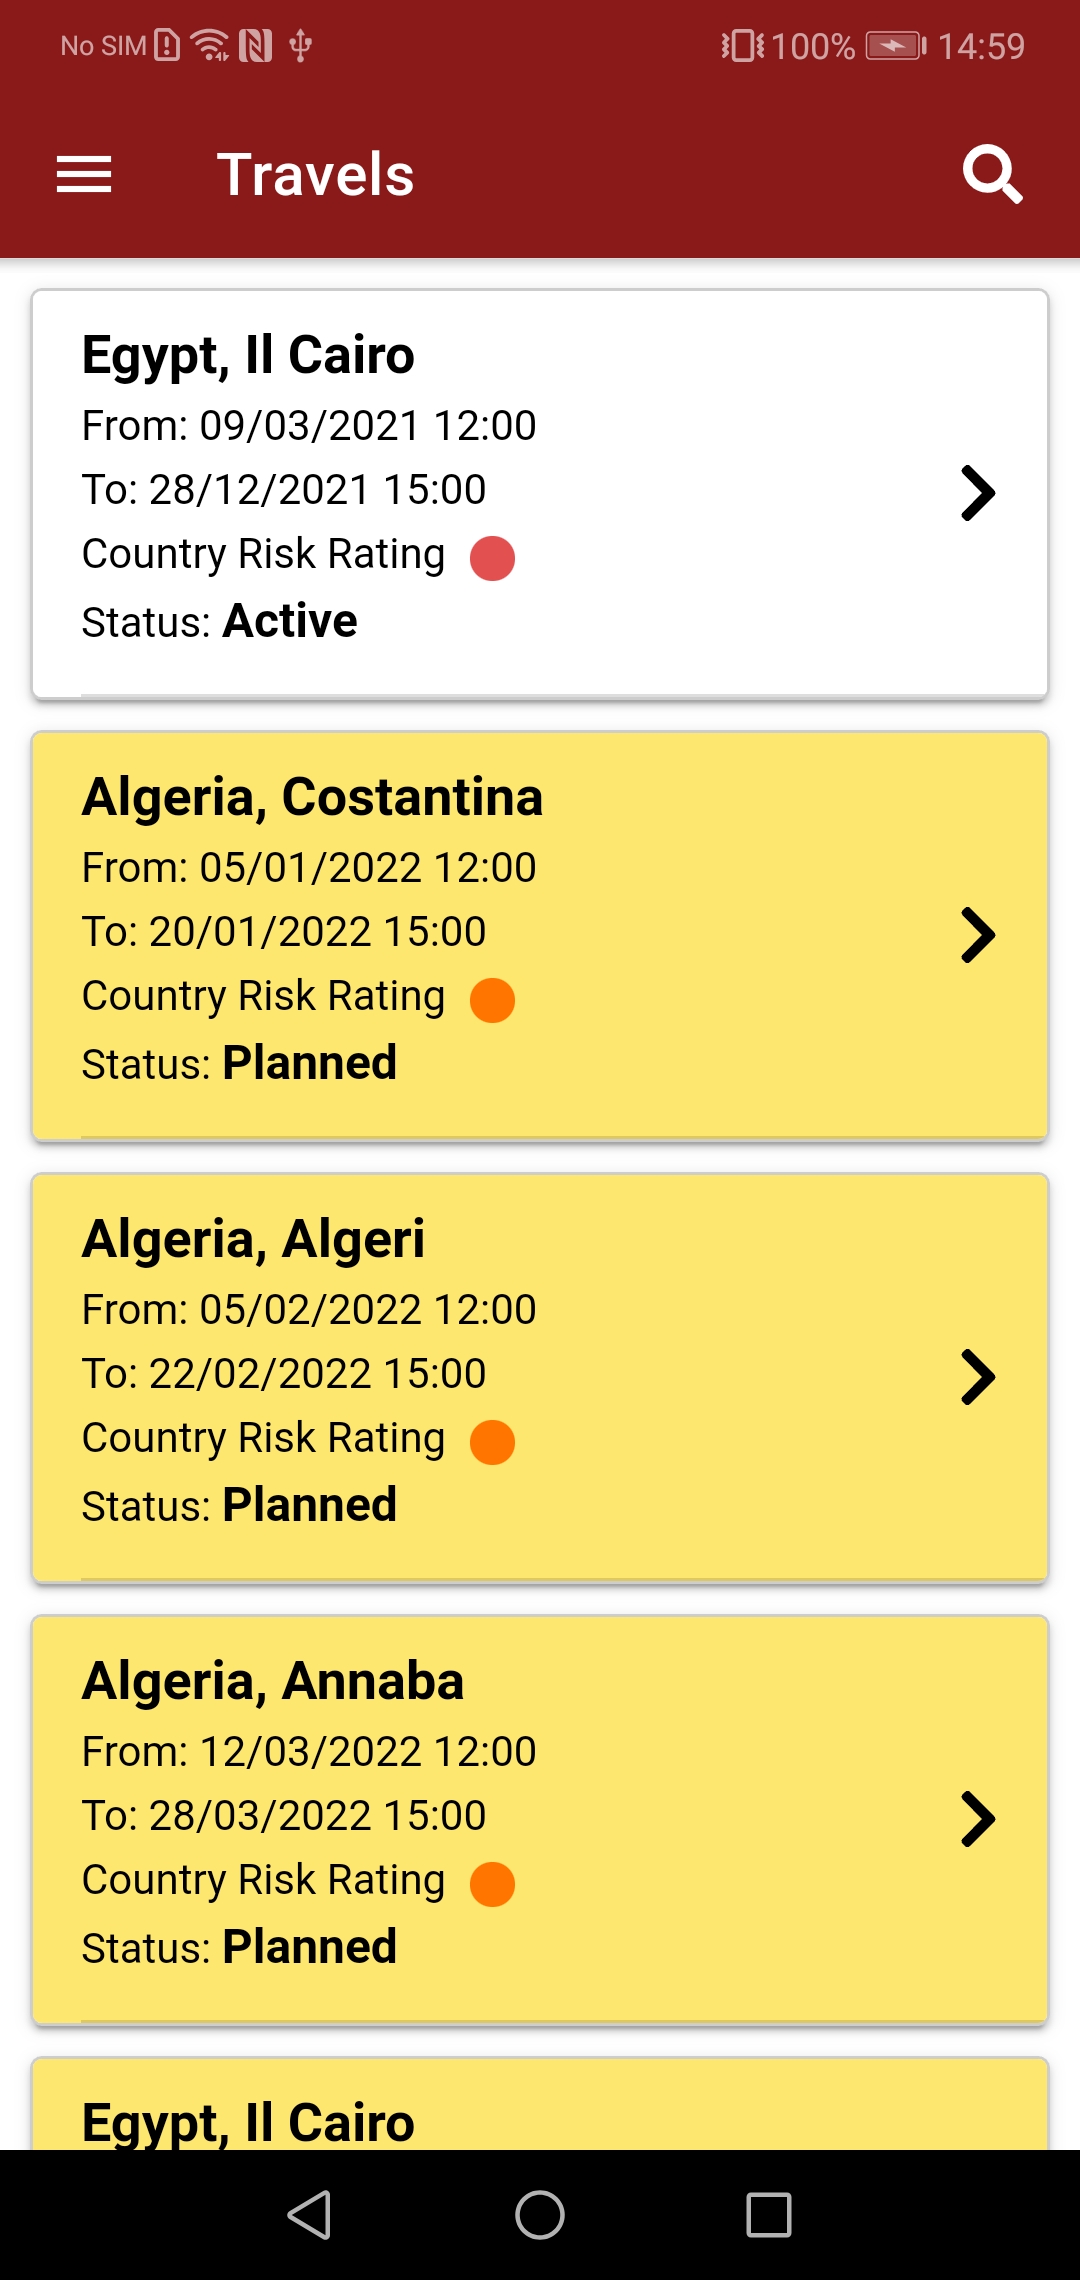This screenshot has height=2280, width=1080.
Task: Select the Algeria, Annaba trip title
Action: (272, 1681)
